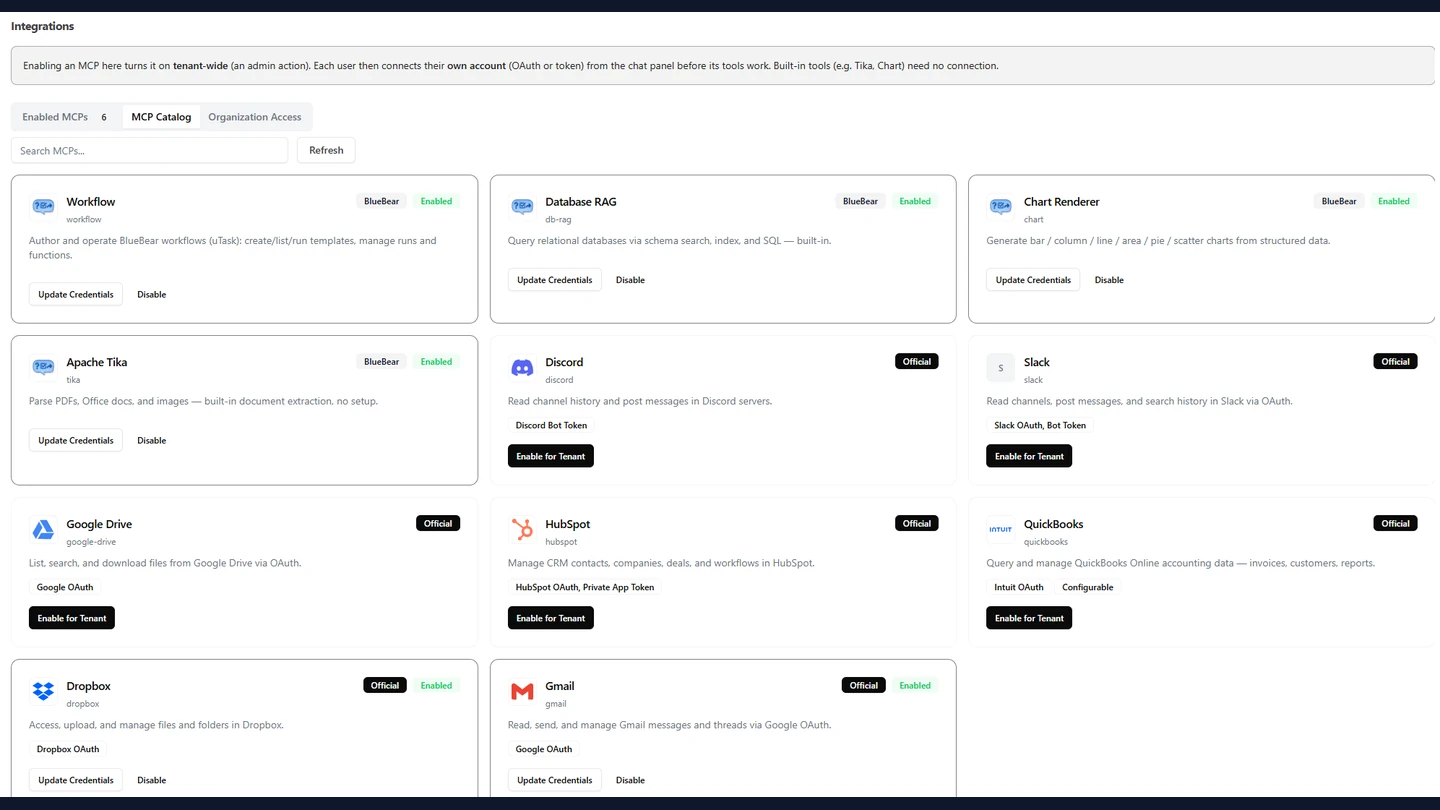Update Credentials for Dropbox
1440x810 pixels.
click(76, 780)
